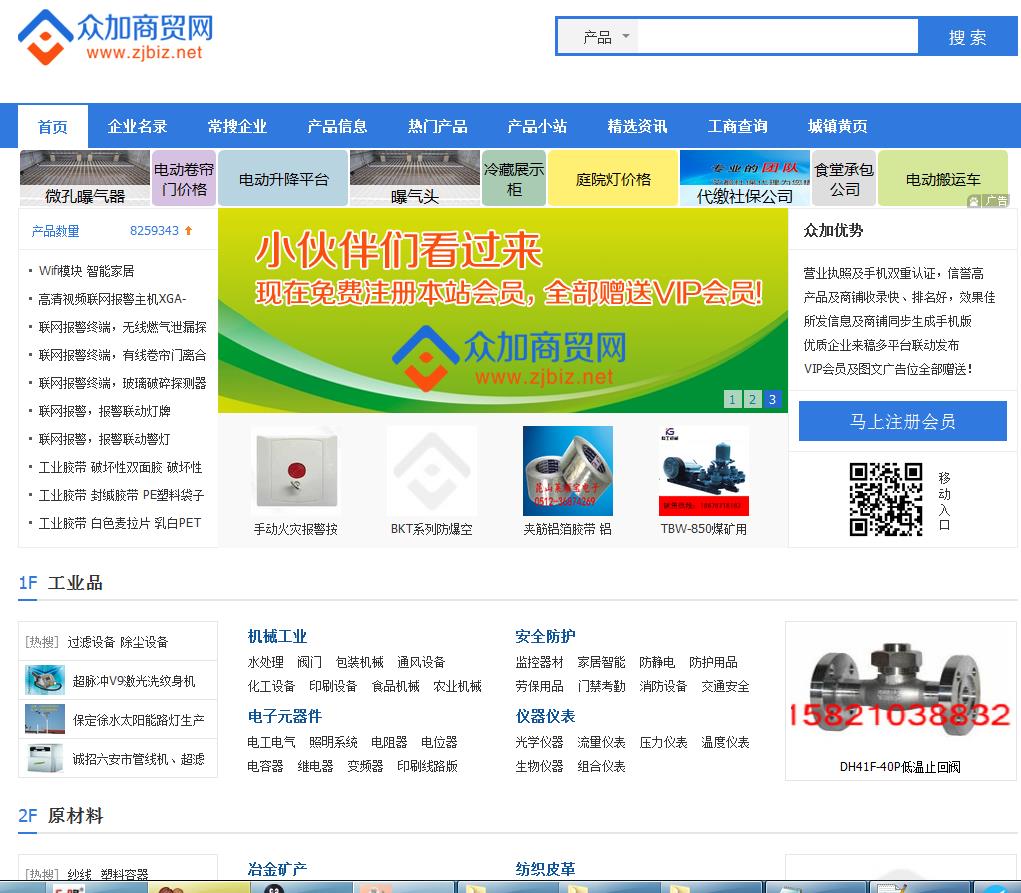This screenshot has width=1021, height=893.
Task: Open the 水处理 category link
Action: (266, 662)
